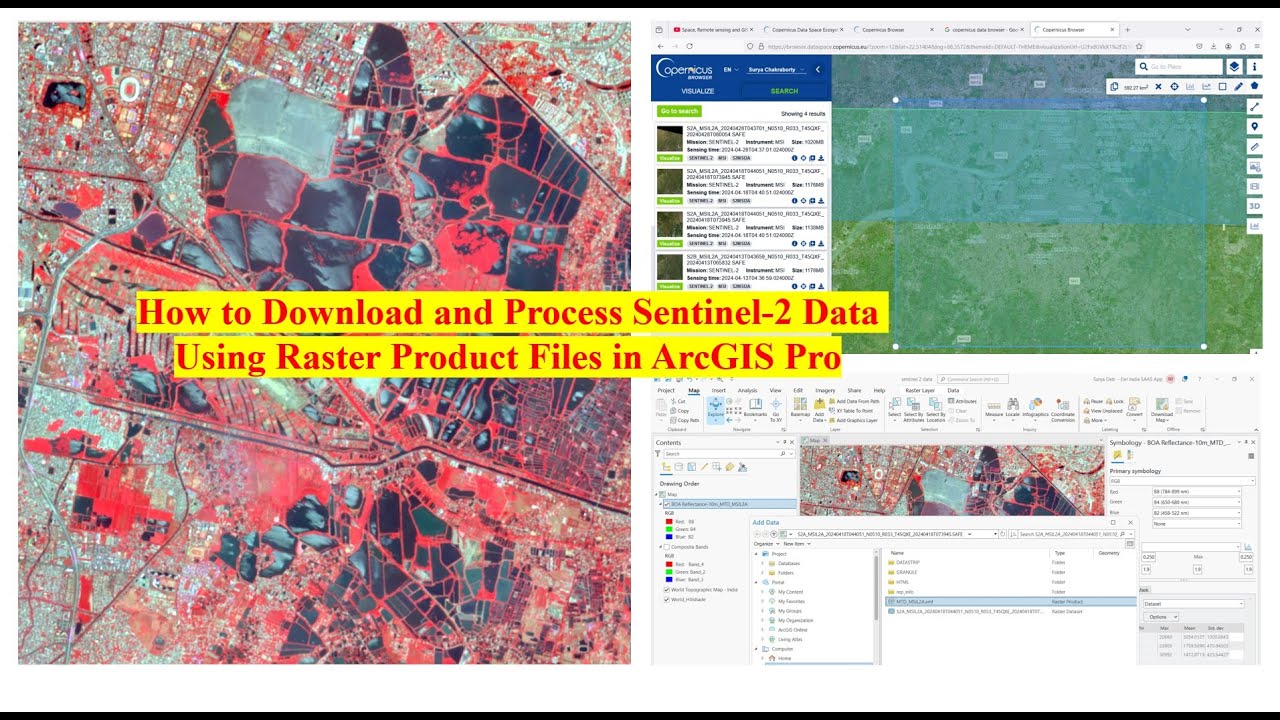Select the pentagon polygon tool in Copernicus
The width and height of the screenshot is (1280, 720).
coord(1254,86)
